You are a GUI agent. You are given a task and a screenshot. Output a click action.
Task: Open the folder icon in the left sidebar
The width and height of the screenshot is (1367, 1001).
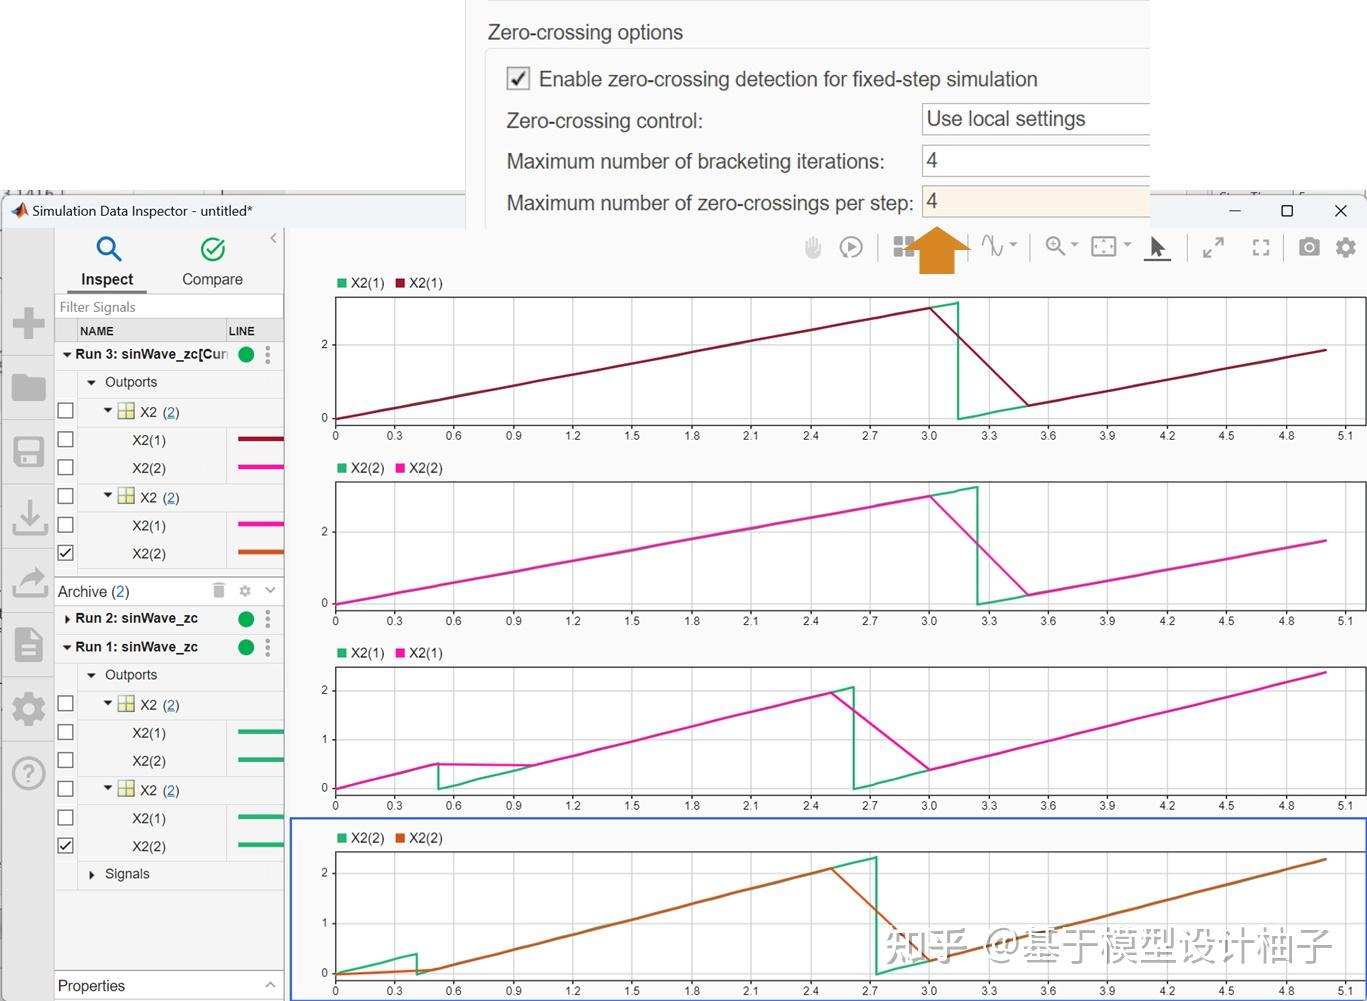(28, 387)
